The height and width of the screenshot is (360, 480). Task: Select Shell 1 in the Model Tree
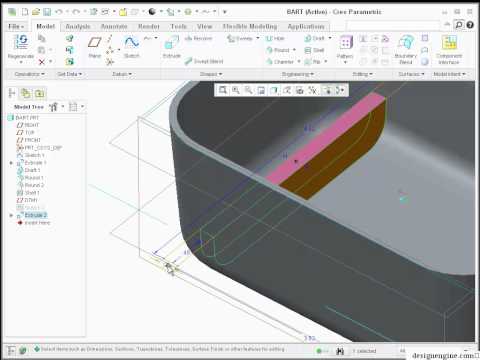pyautogui.click(x=28, y=193)
